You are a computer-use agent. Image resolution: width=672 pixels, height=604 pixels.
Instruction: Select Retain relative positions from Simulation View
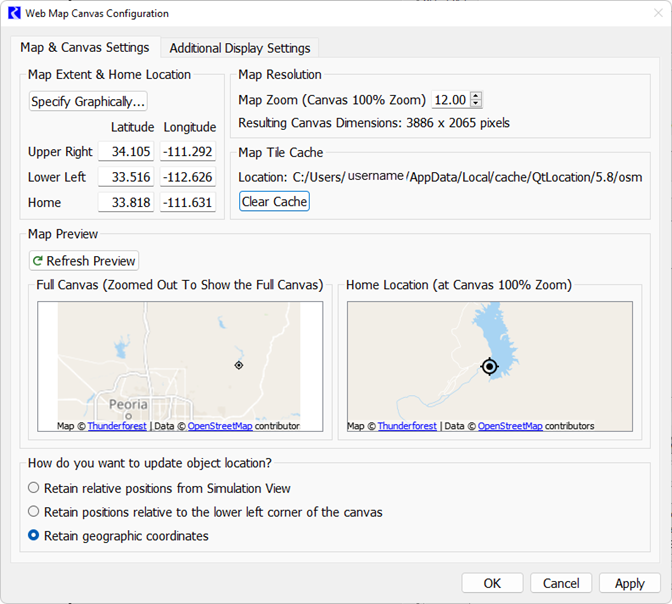34,488
